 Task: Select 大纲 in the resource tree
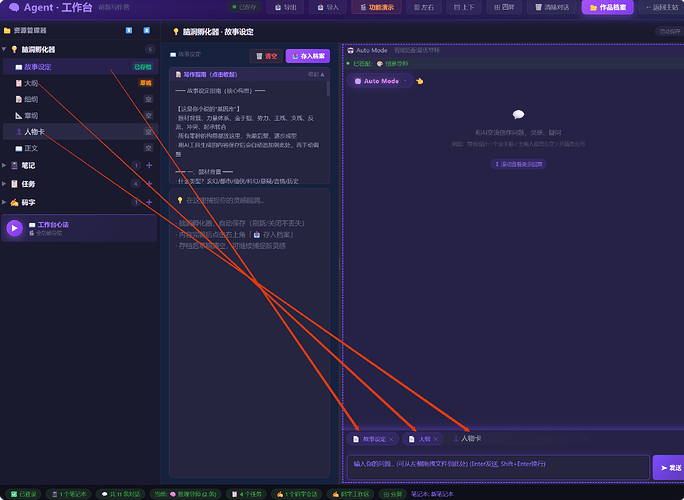coord(80,83)
